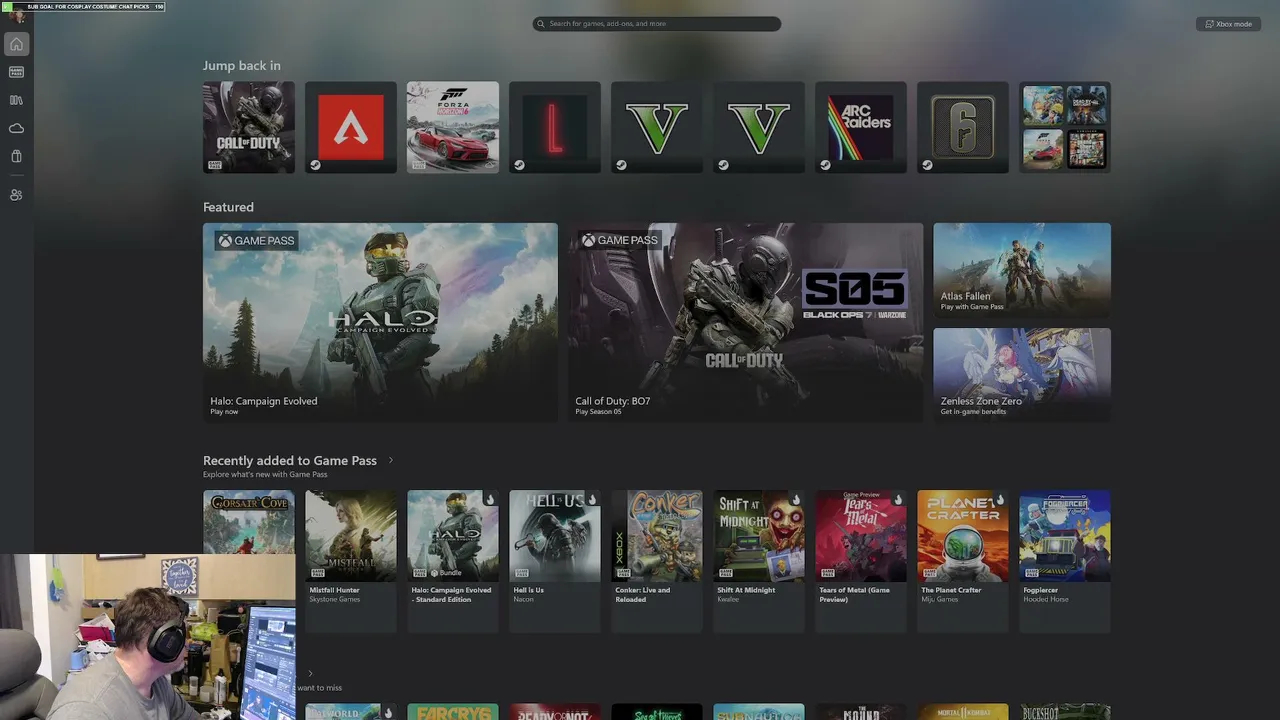The width and height of the screenshot is (1280, 720).
Task: Expand Recently added to Game Pass with its chevron
Action: [391, 461]
